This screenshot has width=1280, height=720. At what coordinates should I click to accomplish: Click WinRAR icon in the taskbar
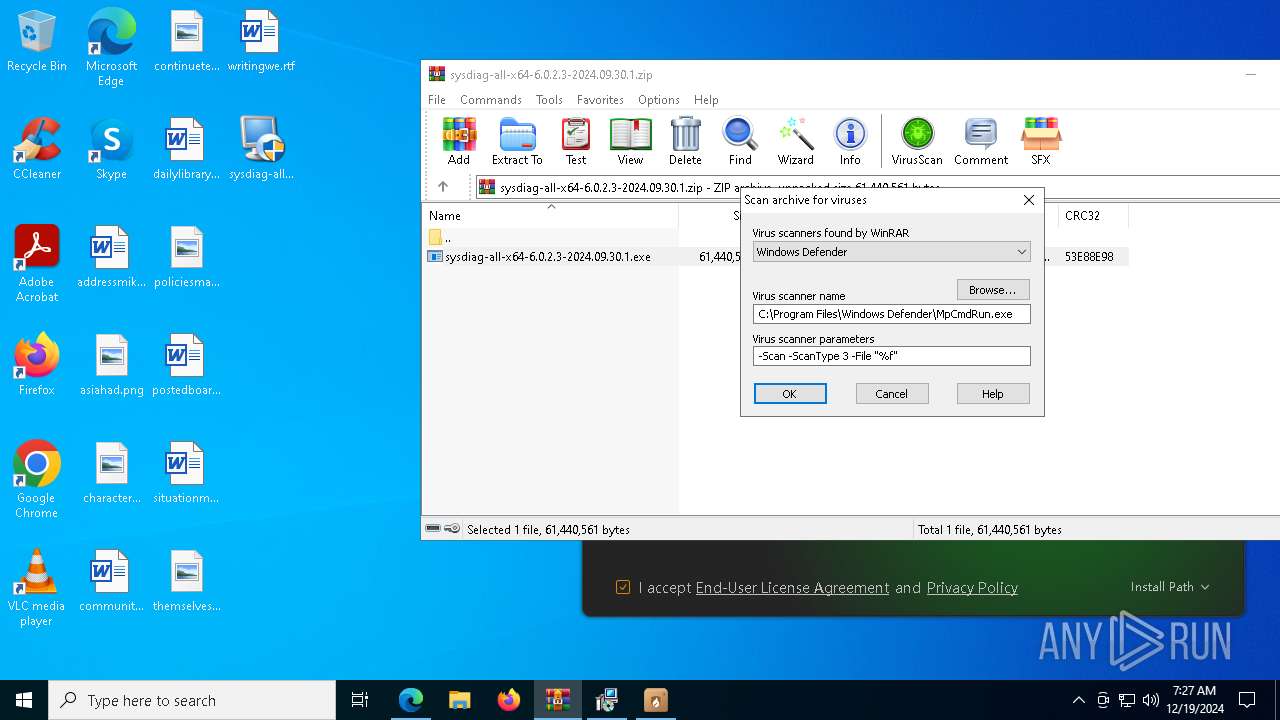coord(558,700)
